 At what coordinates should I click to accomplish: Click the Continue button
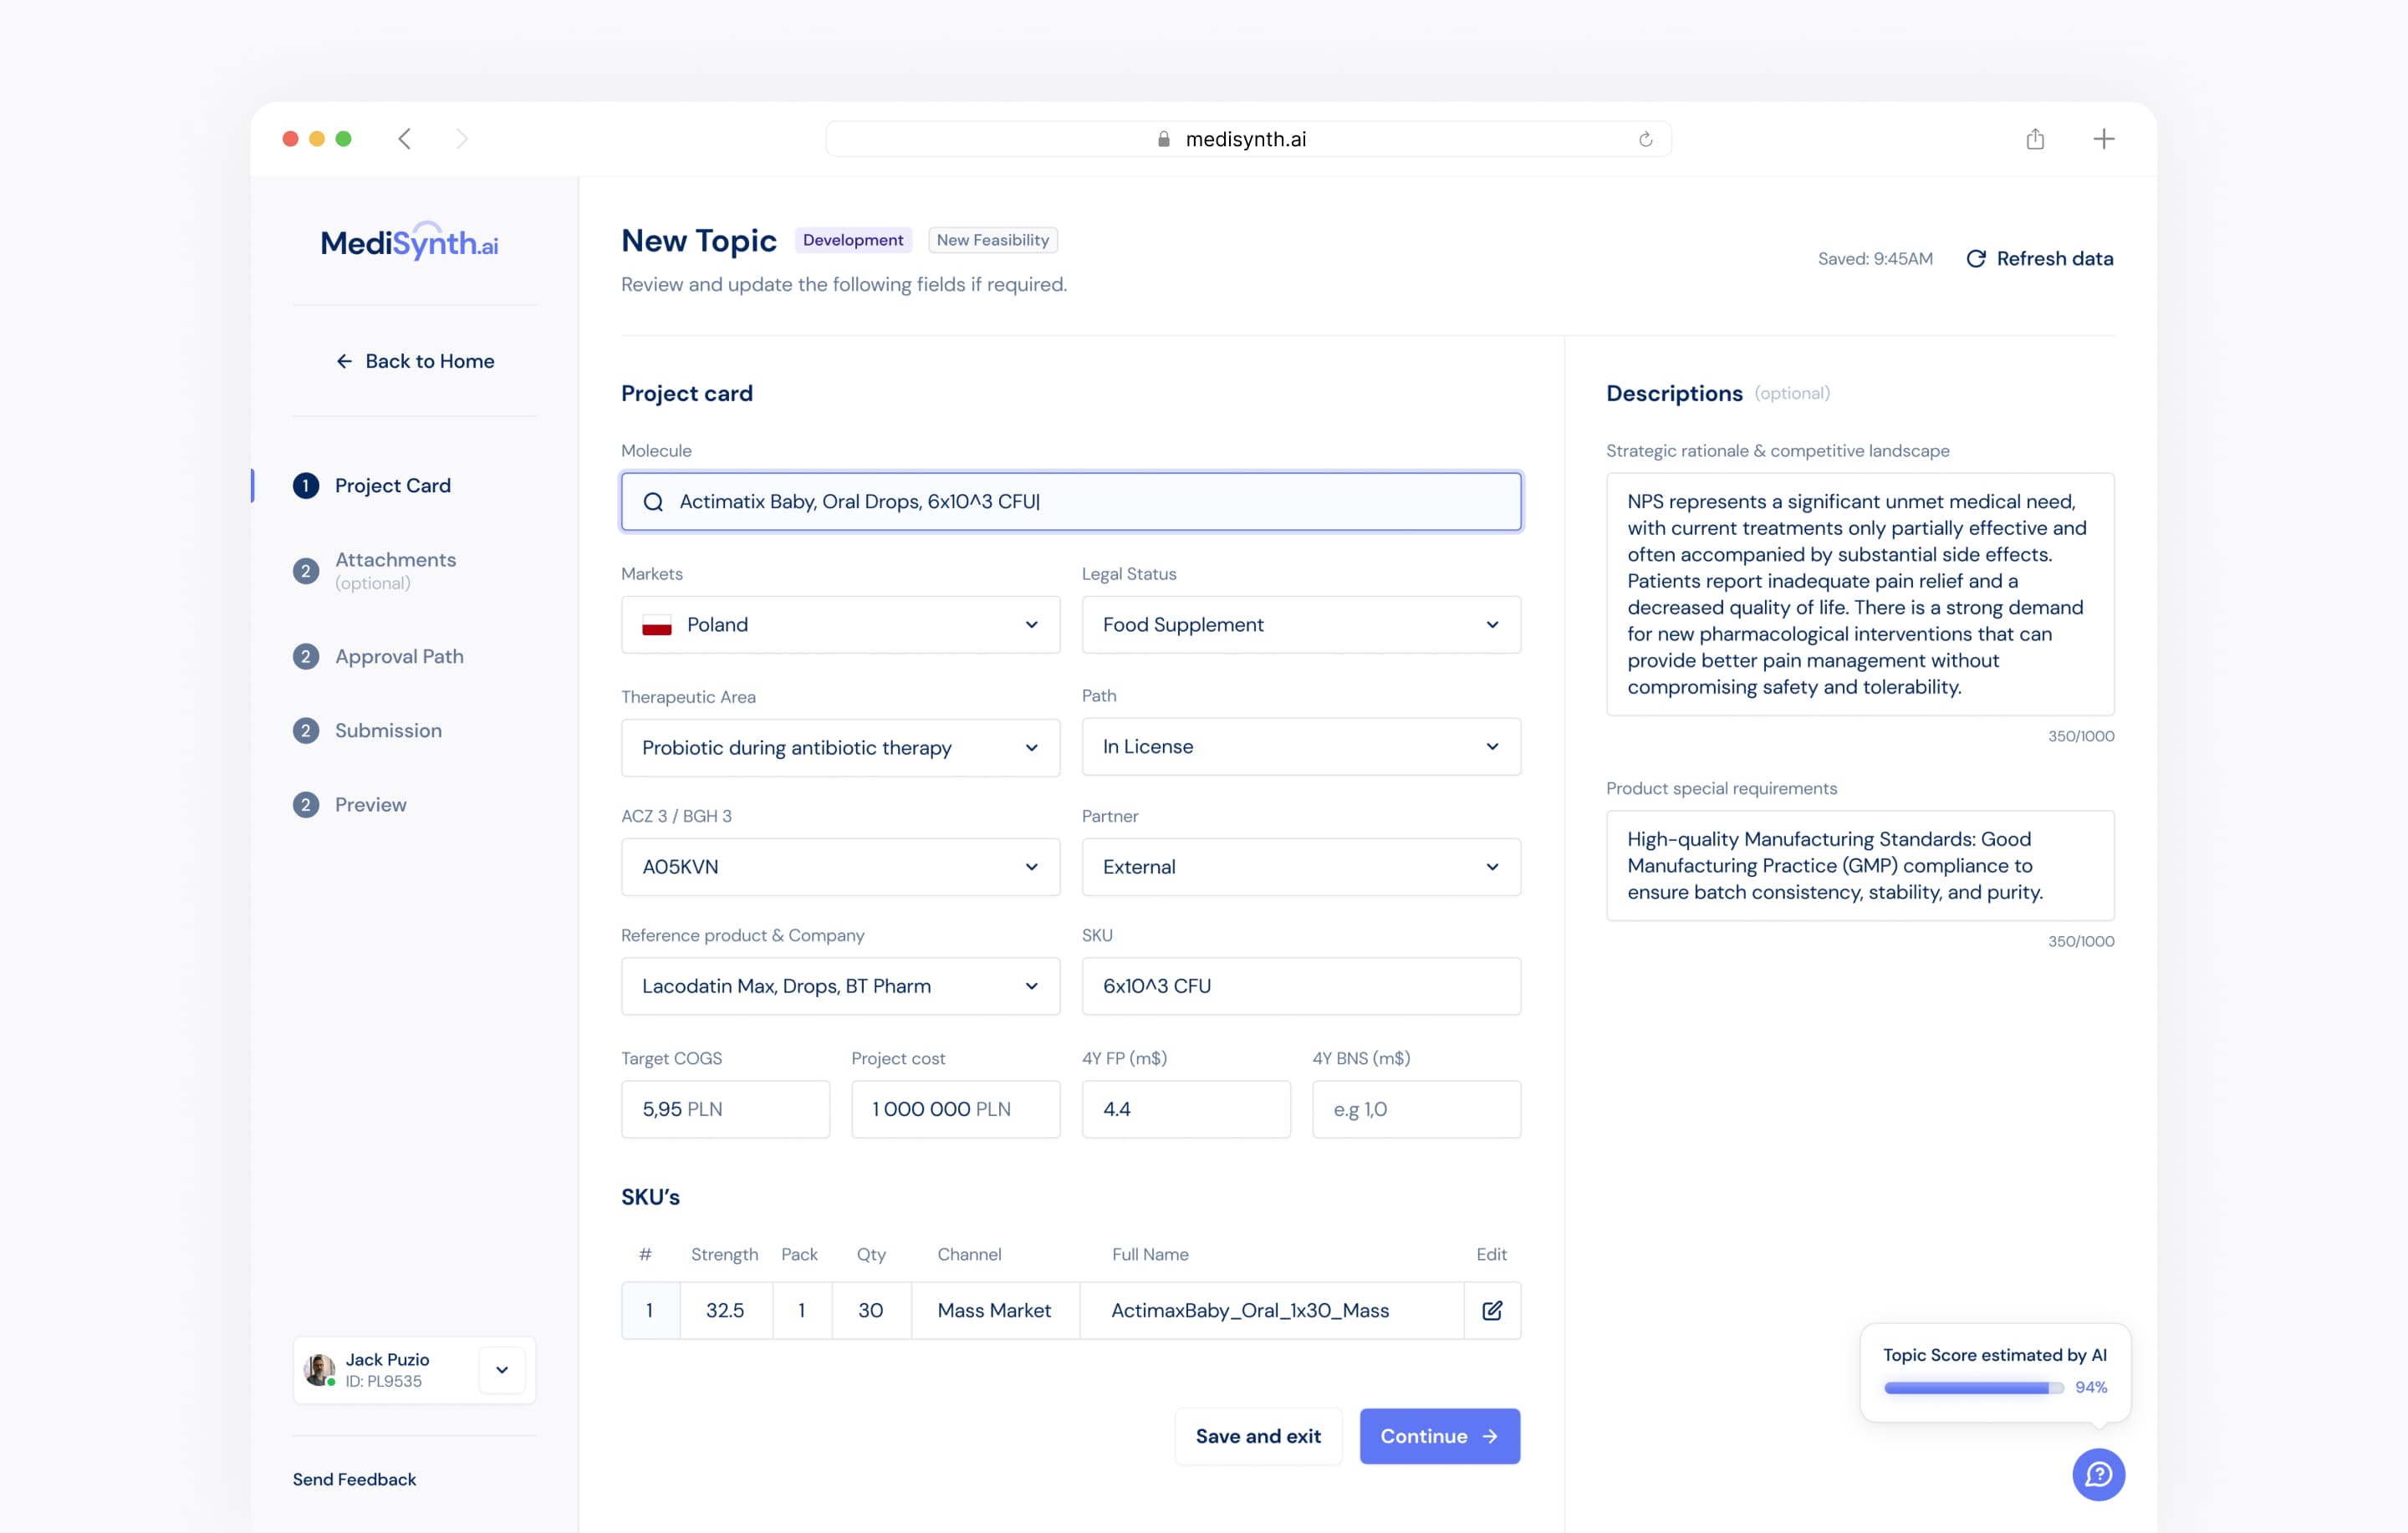click(1438, 1436)
